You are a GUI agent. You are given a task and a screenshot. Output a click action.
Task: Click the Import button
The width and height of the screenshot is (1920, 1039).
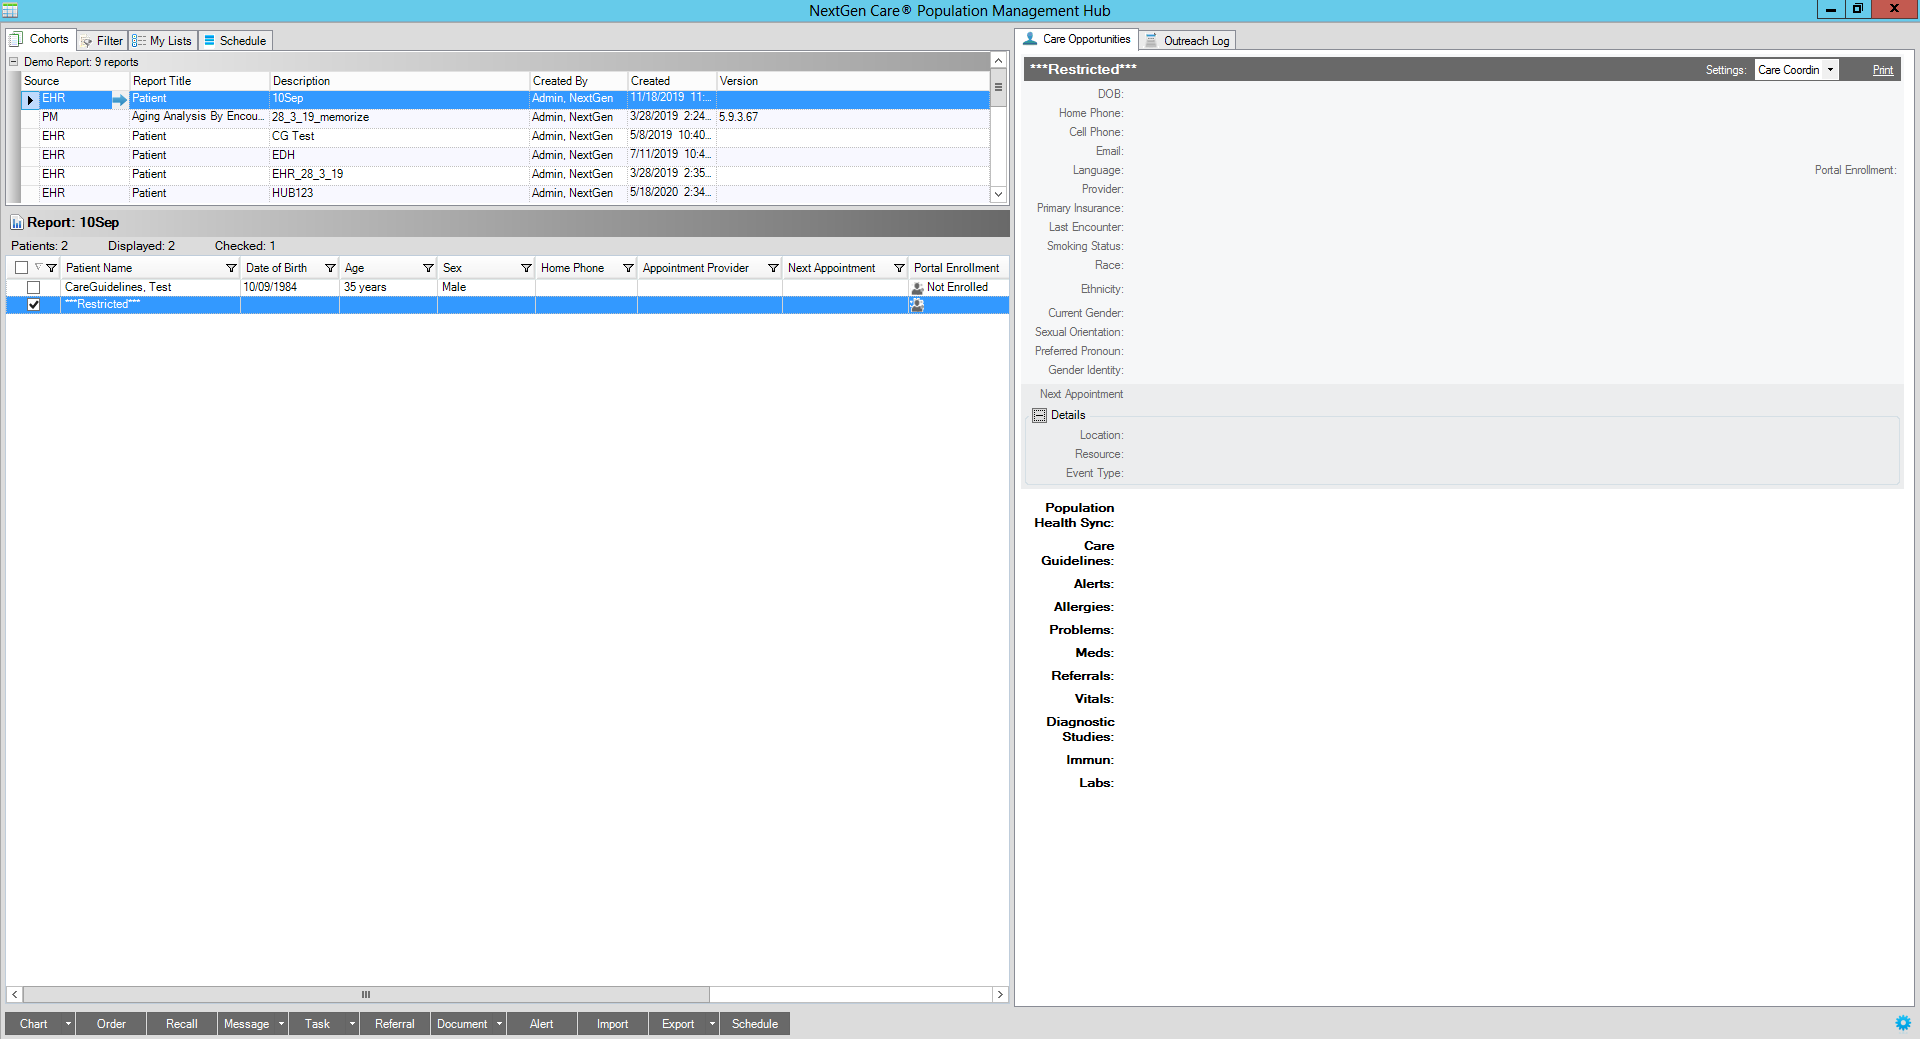click(x=613, y=1024)
